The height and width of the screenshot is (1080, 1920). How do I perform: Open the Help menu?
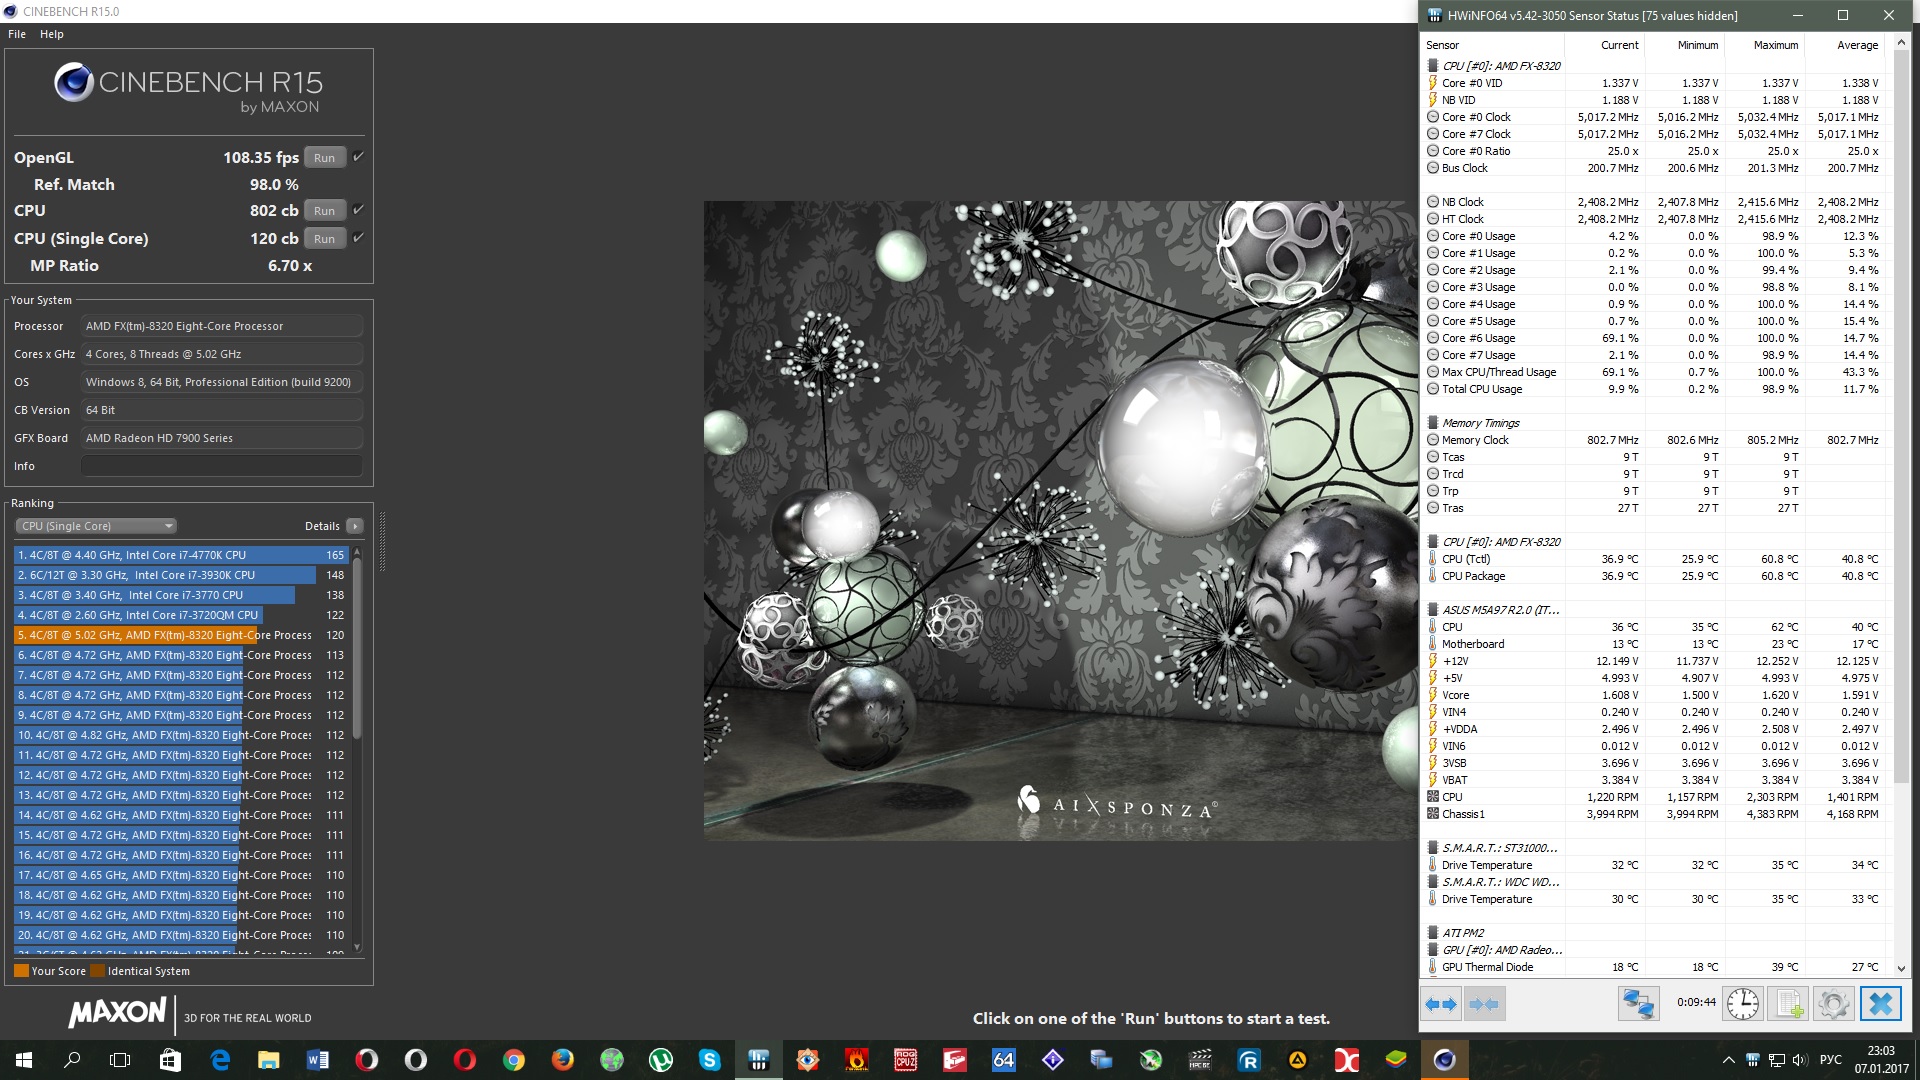52,34
